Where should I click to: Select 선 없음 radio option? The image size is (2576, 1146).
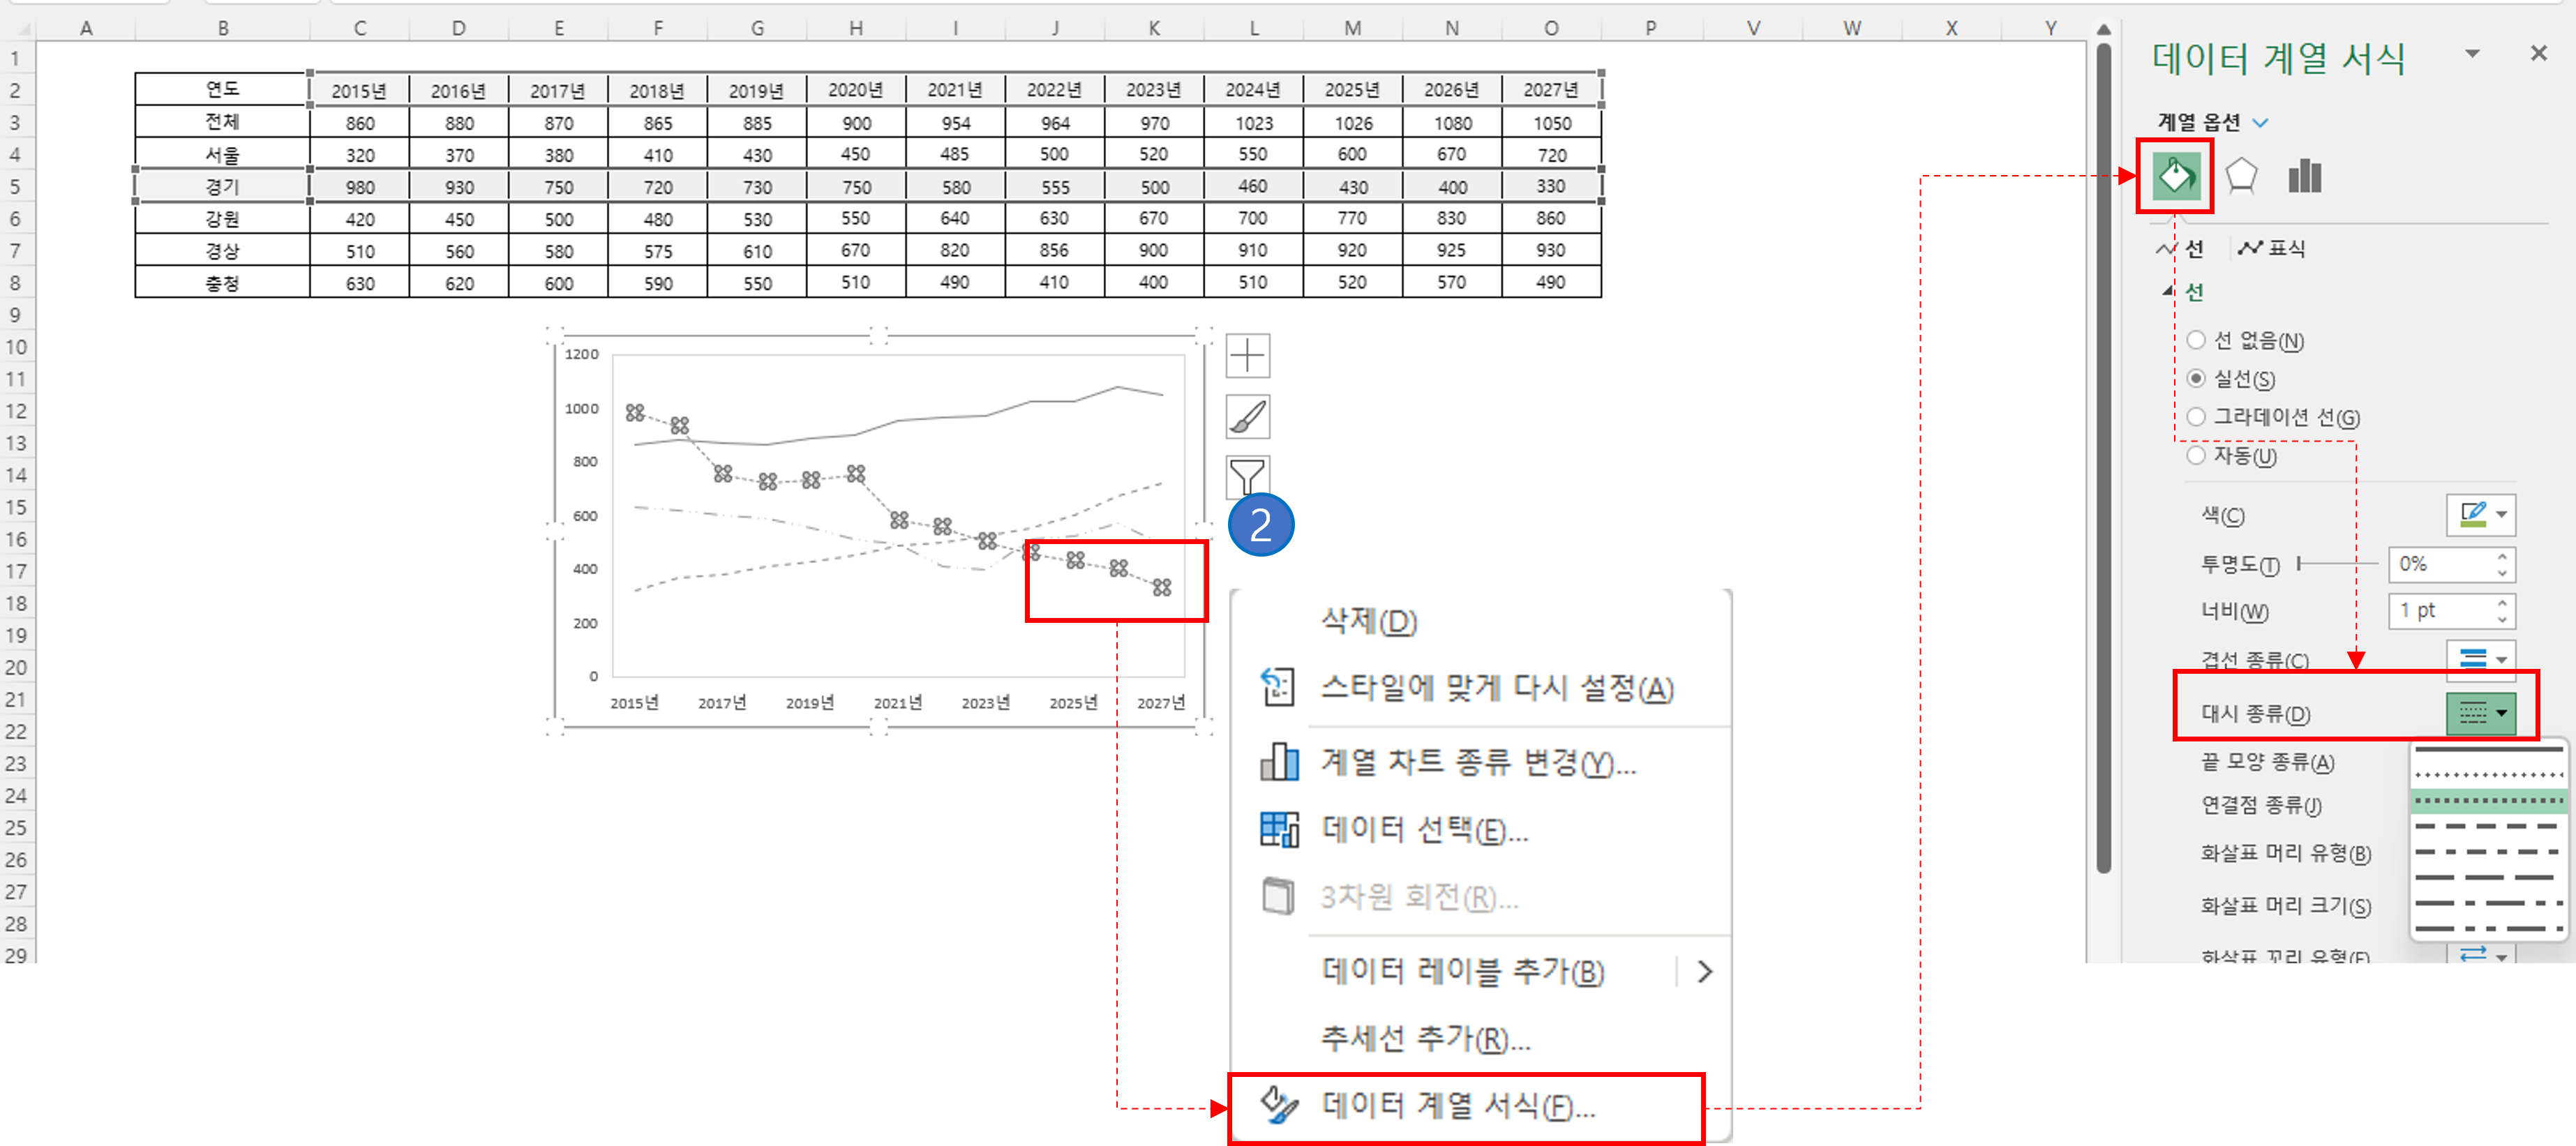click(2196, 341)
